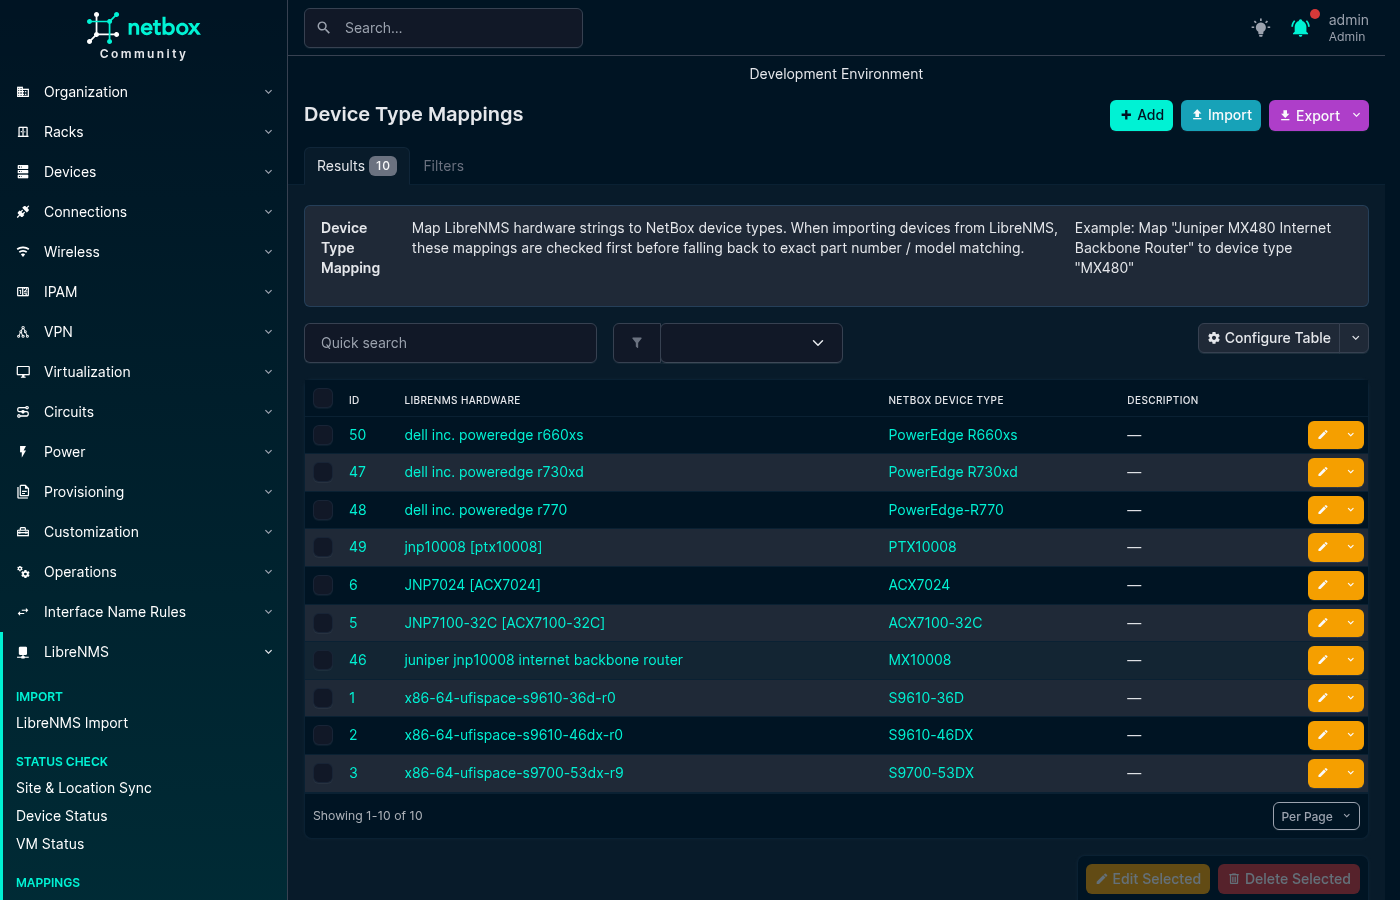1400x900 pixels.
Task: Tick the checkbox for JNP7024 [ACX7024]
Action: [323, 585]
